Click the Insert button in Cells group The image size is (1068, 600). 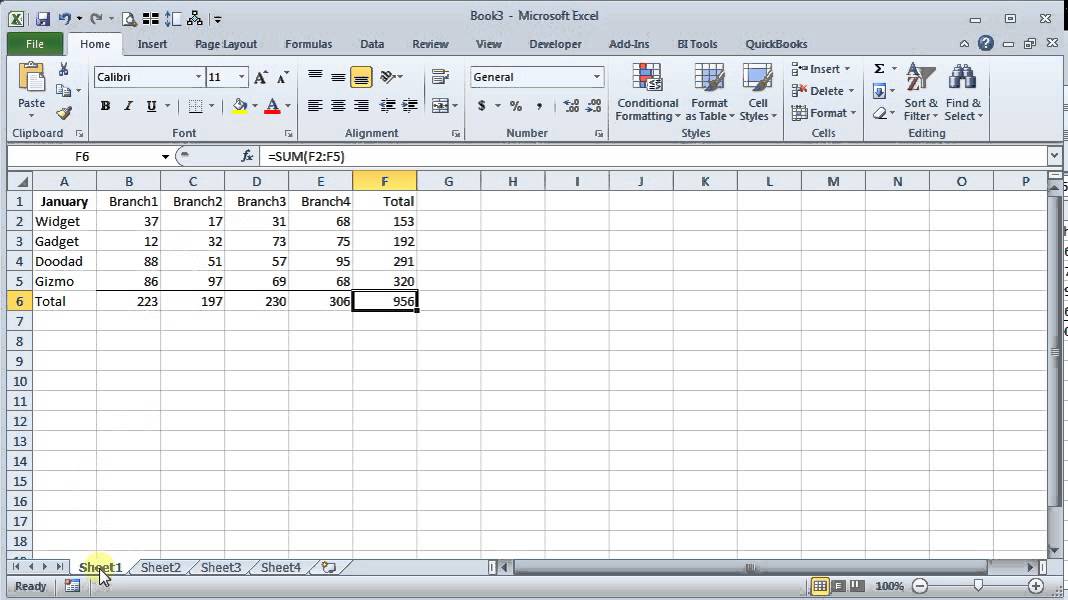pos(822,68)
